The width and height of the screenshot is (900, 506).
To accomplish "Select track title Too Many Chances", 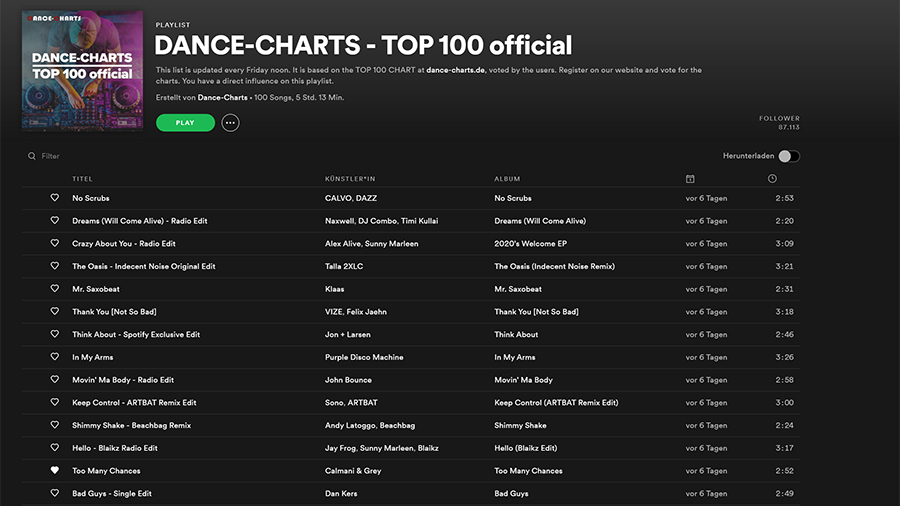I will [106, 470].
